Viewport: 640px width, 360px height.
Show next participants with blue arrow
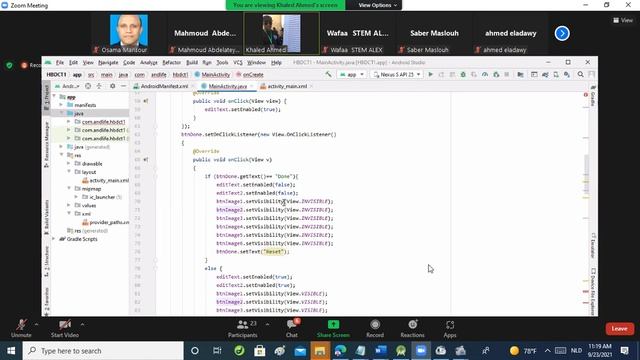[x=562, y=33]
